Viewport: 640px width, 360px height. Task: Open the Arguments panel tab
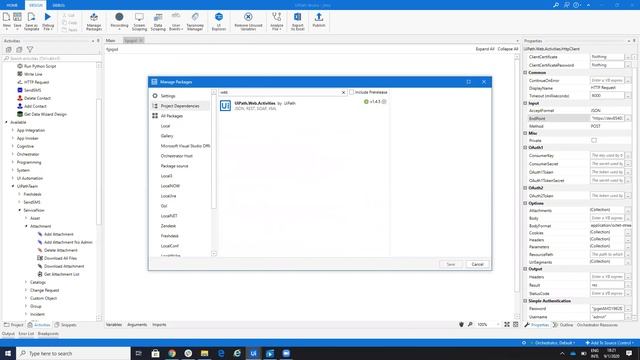[137, 324]
